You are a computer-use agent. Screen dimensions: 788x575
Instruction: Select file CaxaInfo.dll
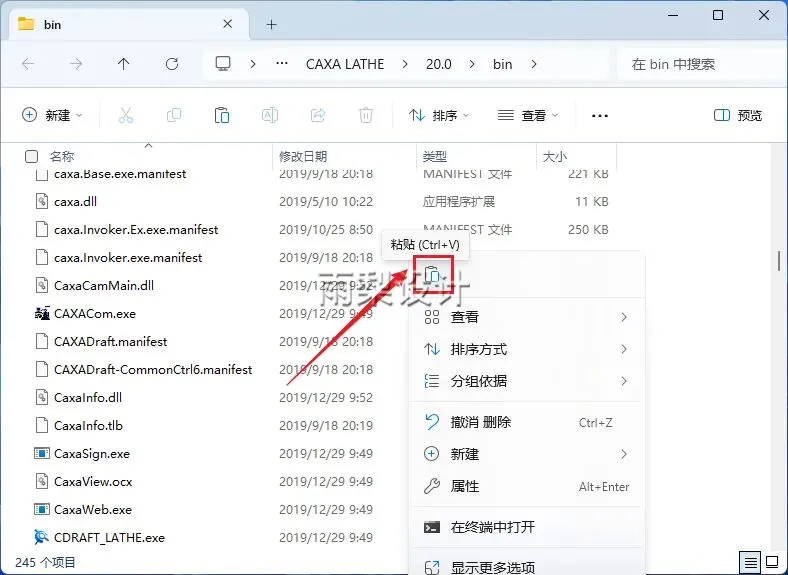coord(88,398)
